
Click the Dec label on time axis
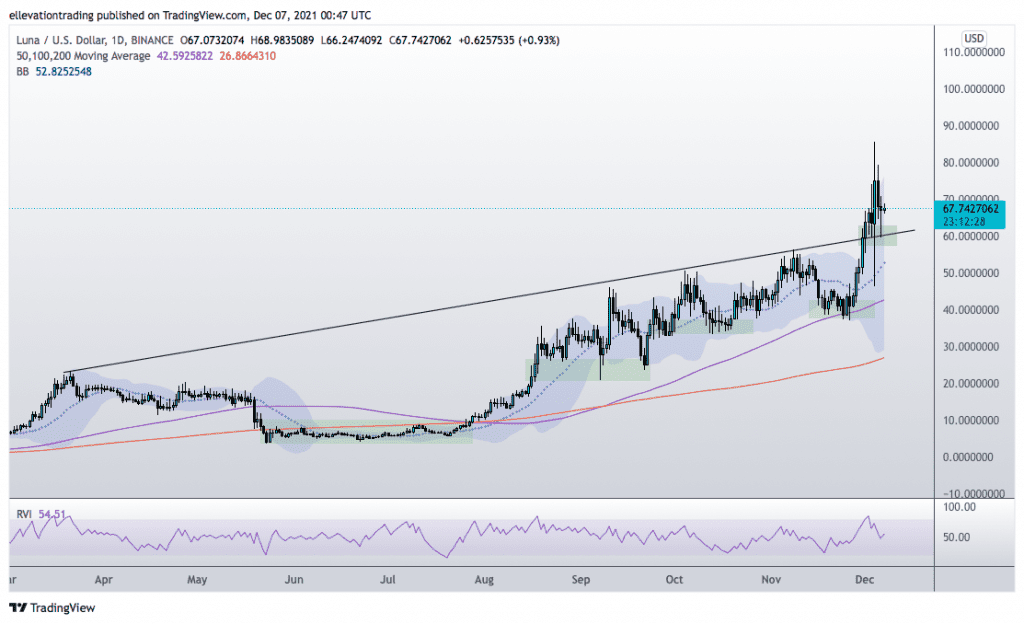click(865, 580)
